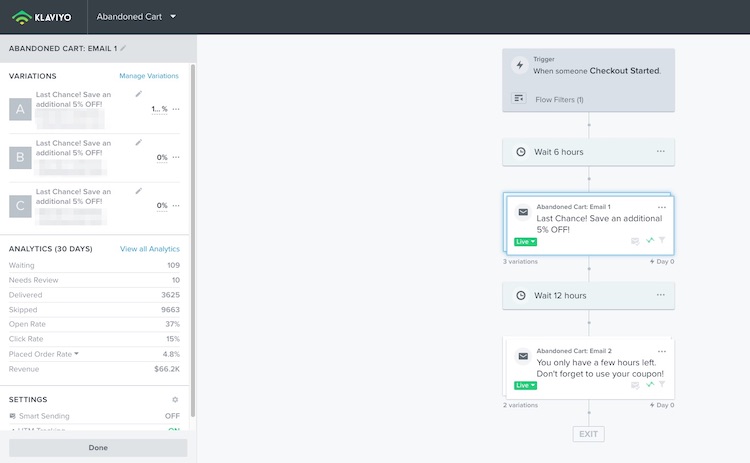The height and width of the screenshot is (463, 750).
Task: Click Email 2 smart sending icon
Action: (x=635, y=385)
